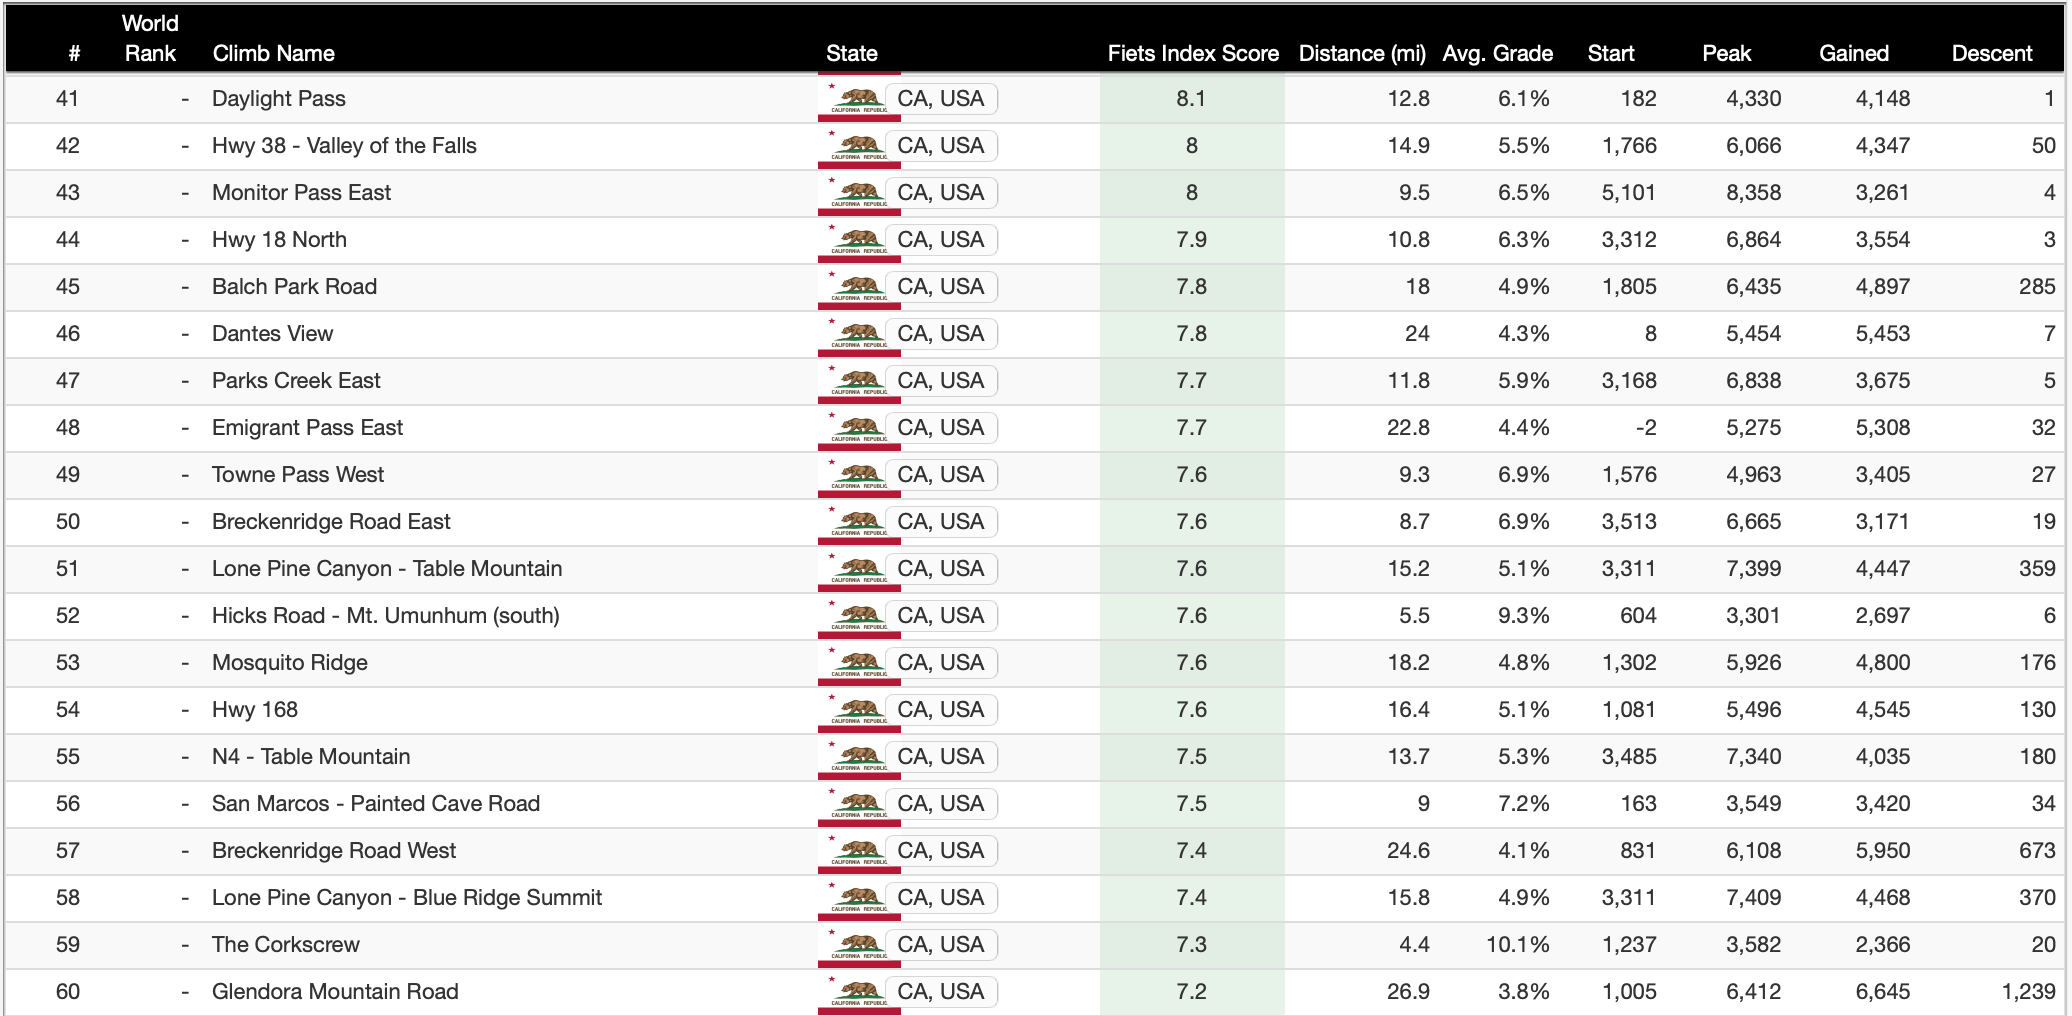The height and width of the screenshot is (1016, 2072).
Task: Sort table by Fiets Index Score header
Action: tap(1192, 54)
